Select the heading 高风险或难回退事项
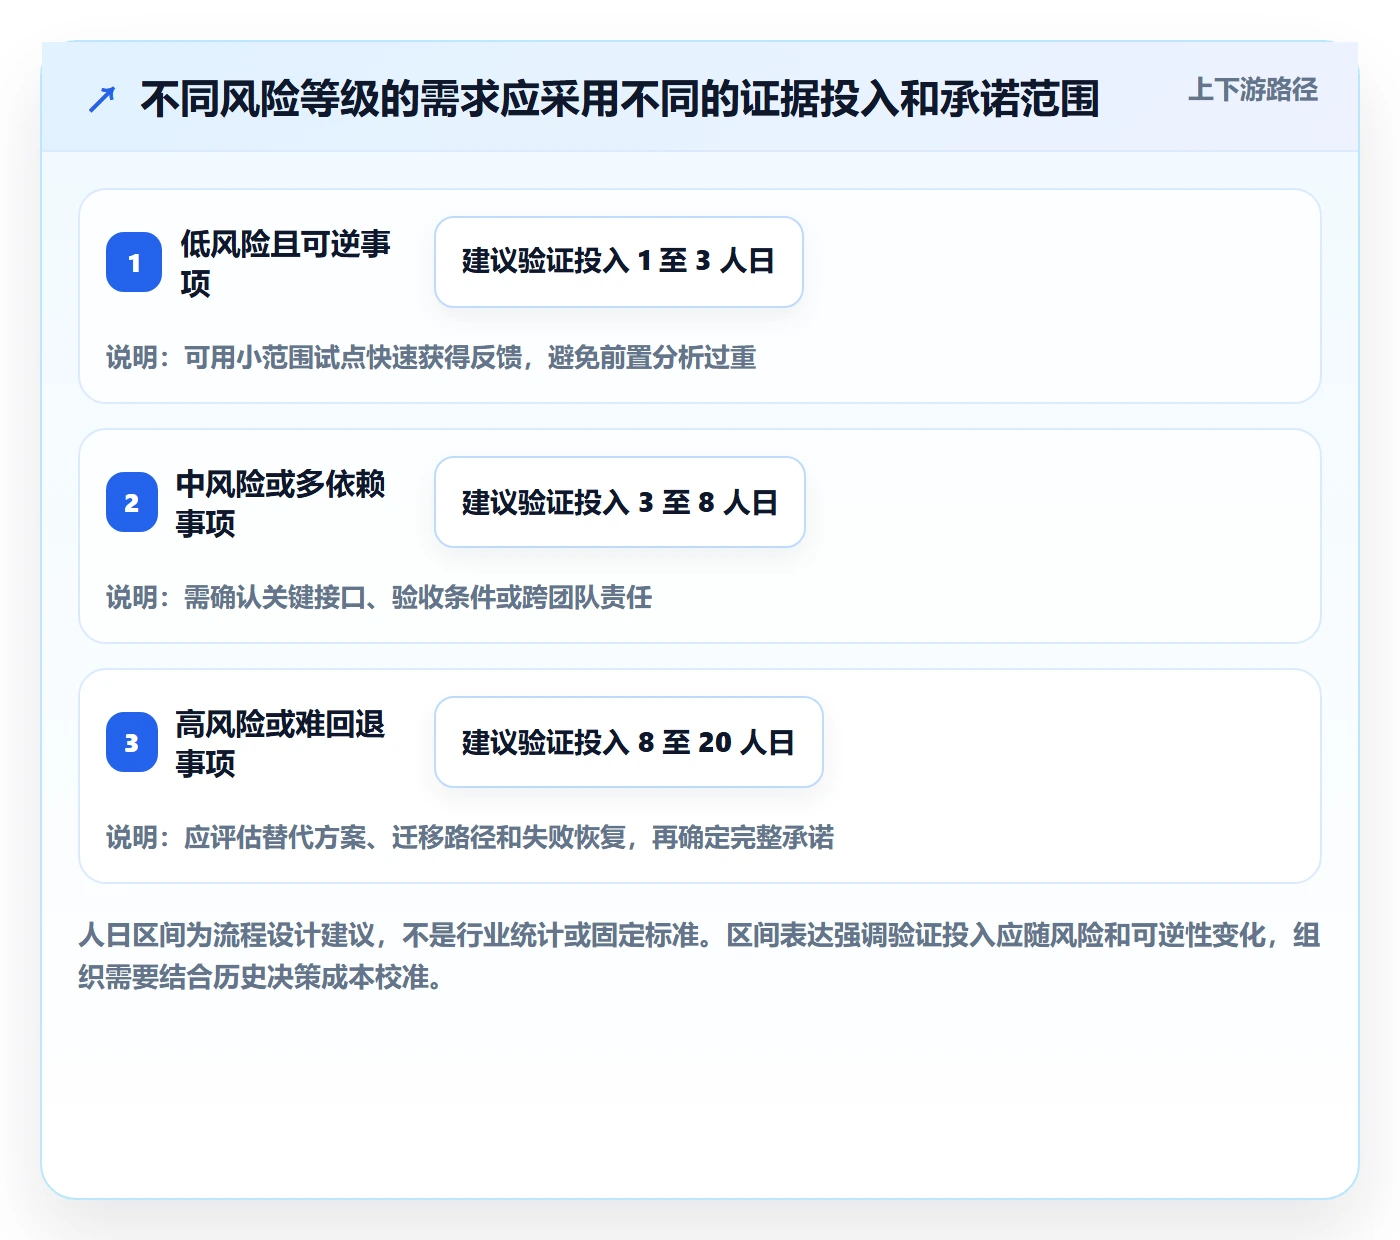The width and height of the screenshot is (1400, 1240). point(281,743)
